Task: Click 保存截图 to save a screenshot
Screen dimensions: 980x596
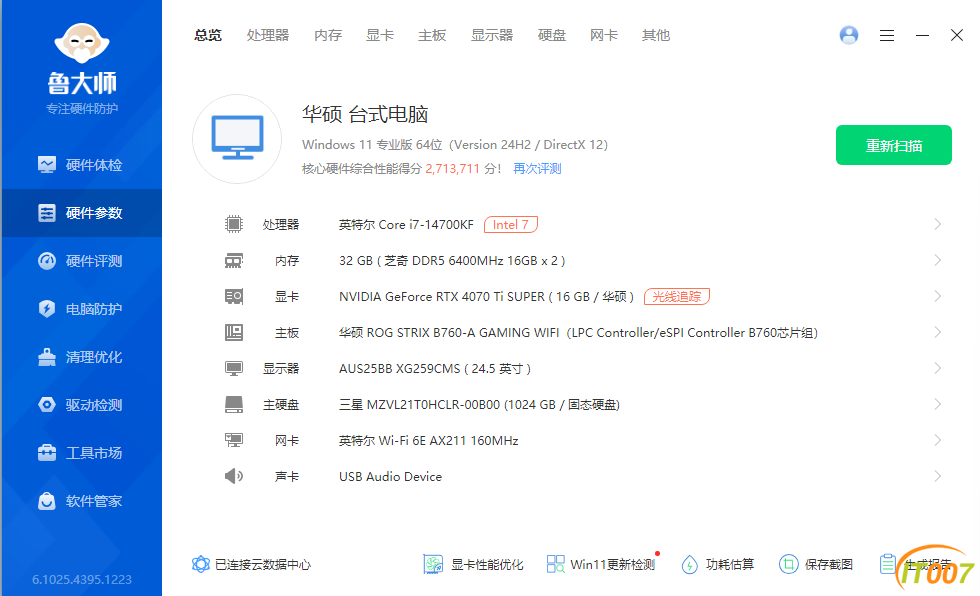Action: pos(816,564)
